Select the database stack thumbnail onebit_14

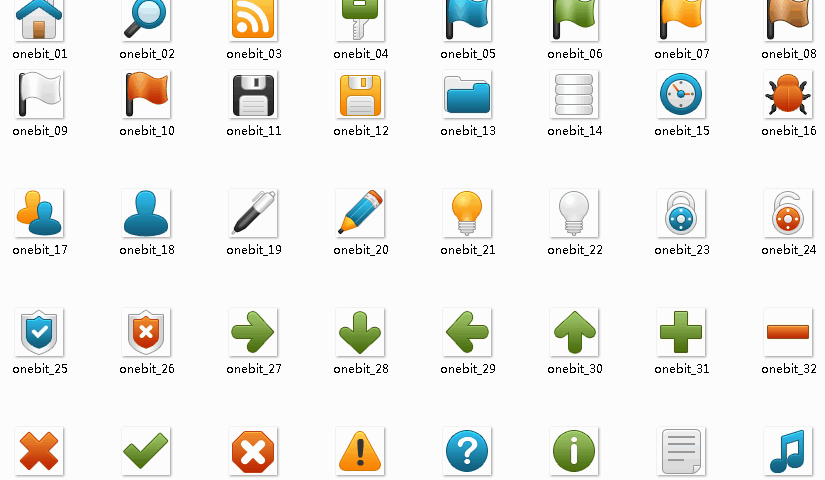pyautogui.click(x=574, y=94)
